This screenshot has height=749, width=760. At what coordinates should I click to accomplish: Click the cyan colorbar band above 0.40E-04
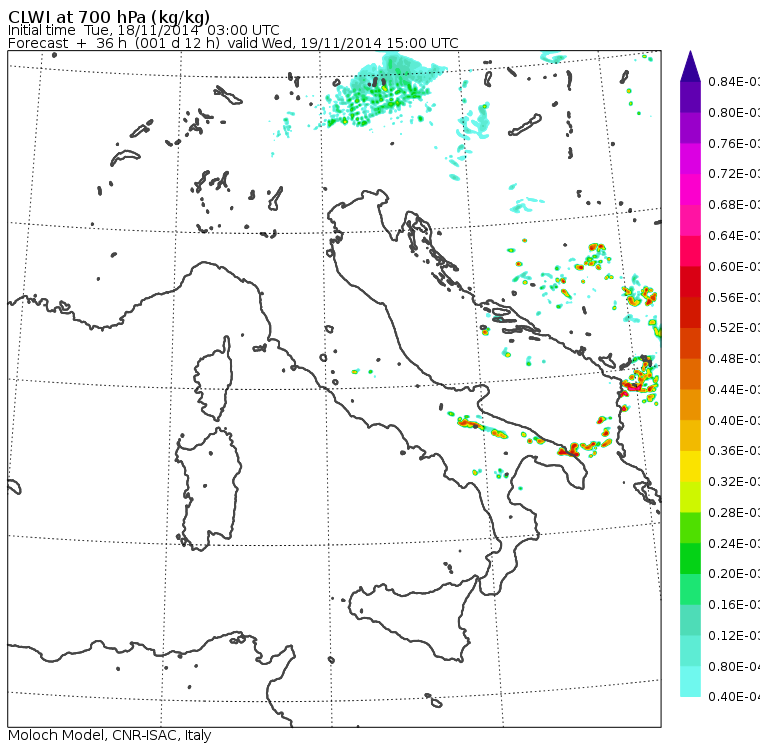(690, 681)
